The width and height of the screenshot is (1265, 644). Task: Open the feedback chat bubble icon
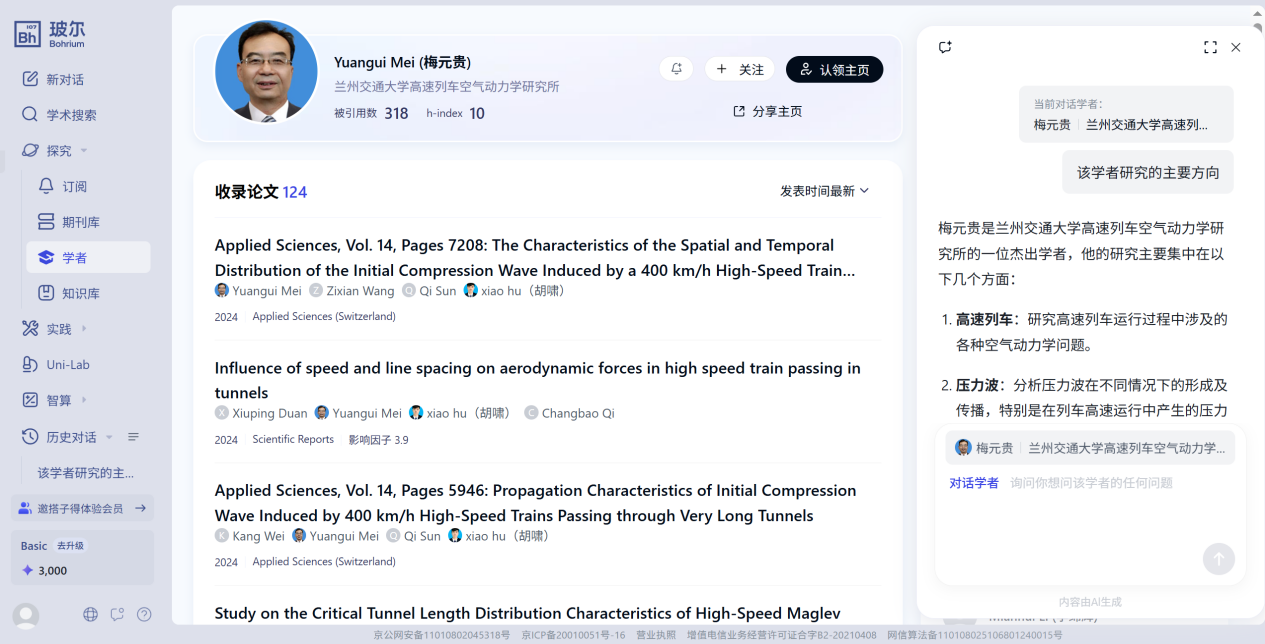(x=117, y=614)
